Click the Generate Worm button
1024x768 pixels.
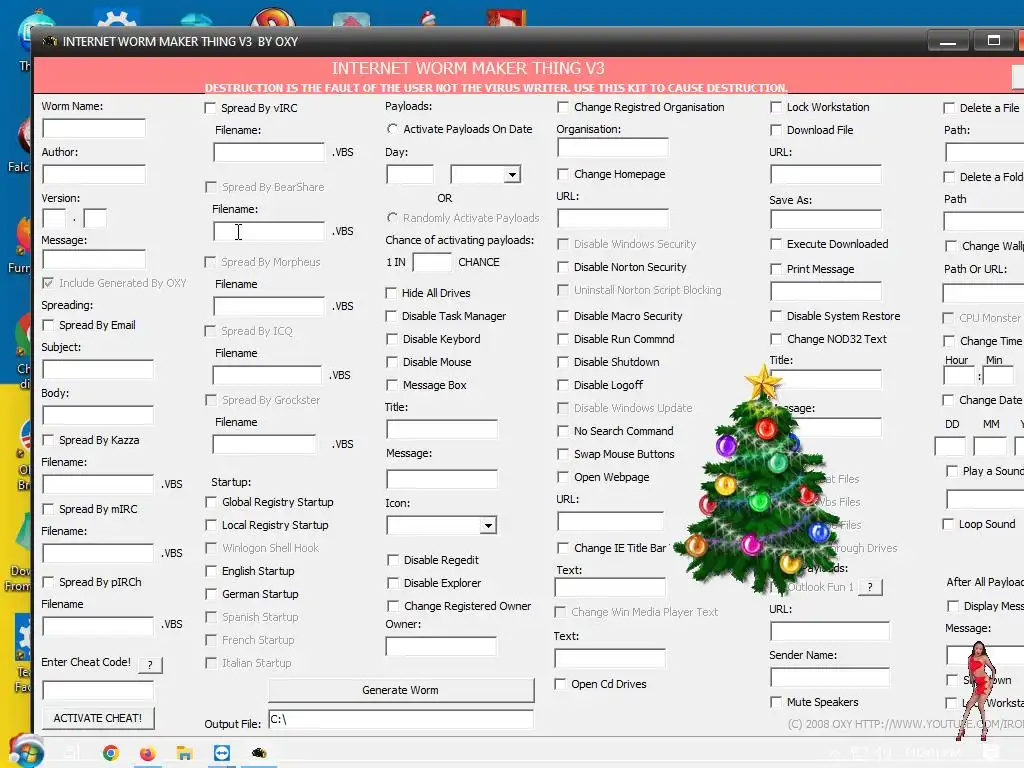tap(401, 690)
